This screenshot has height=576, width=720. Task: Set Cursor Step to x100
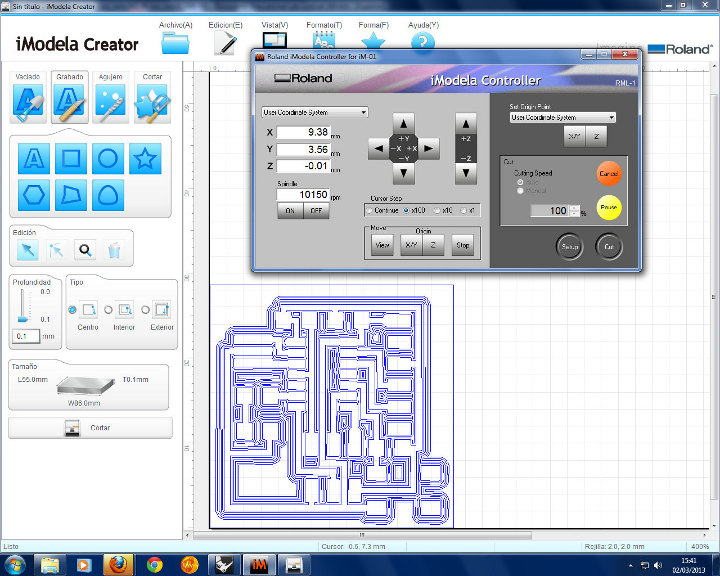click(x=406, y=210)
